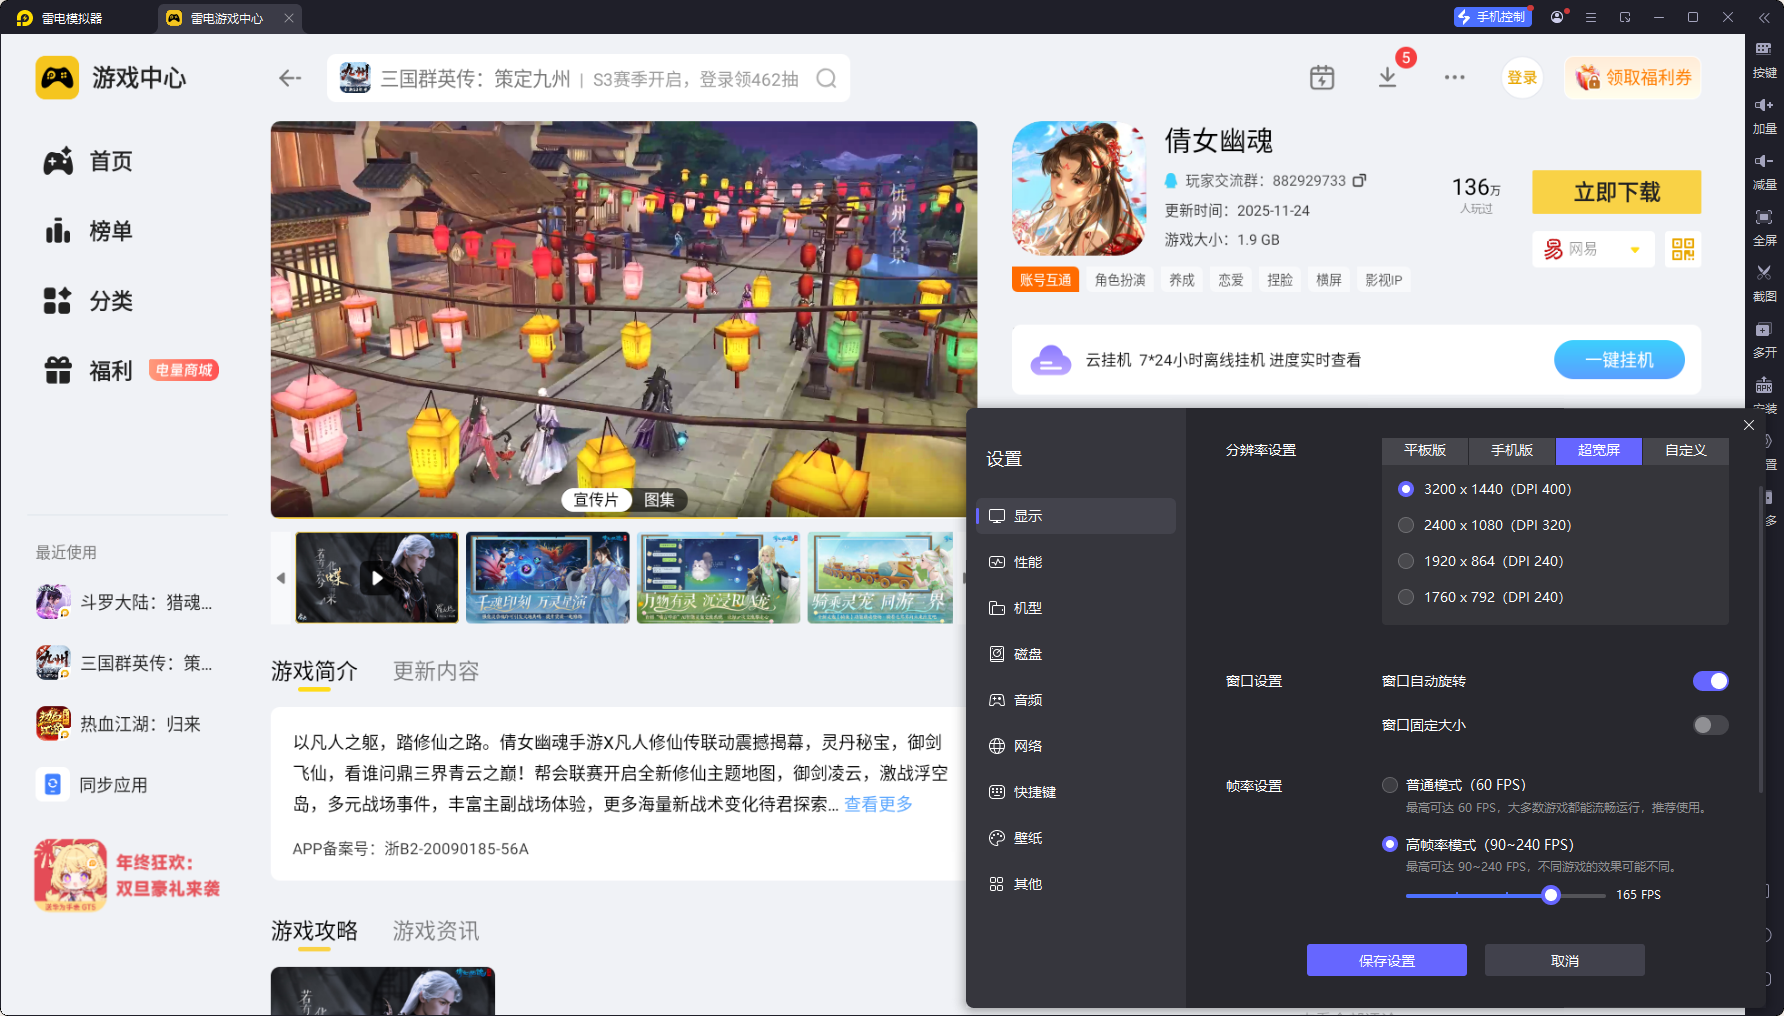
Task: Select resolution 3200 x 1440 (DPI 400)
Action: [x=1406, y=489]
